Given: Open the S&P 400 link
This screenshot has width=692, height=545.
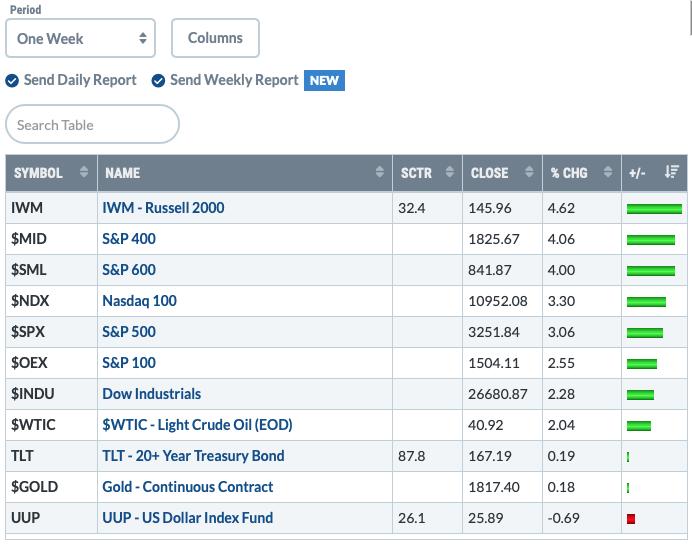Looking at the screenshot, I should tap(129, 239).
